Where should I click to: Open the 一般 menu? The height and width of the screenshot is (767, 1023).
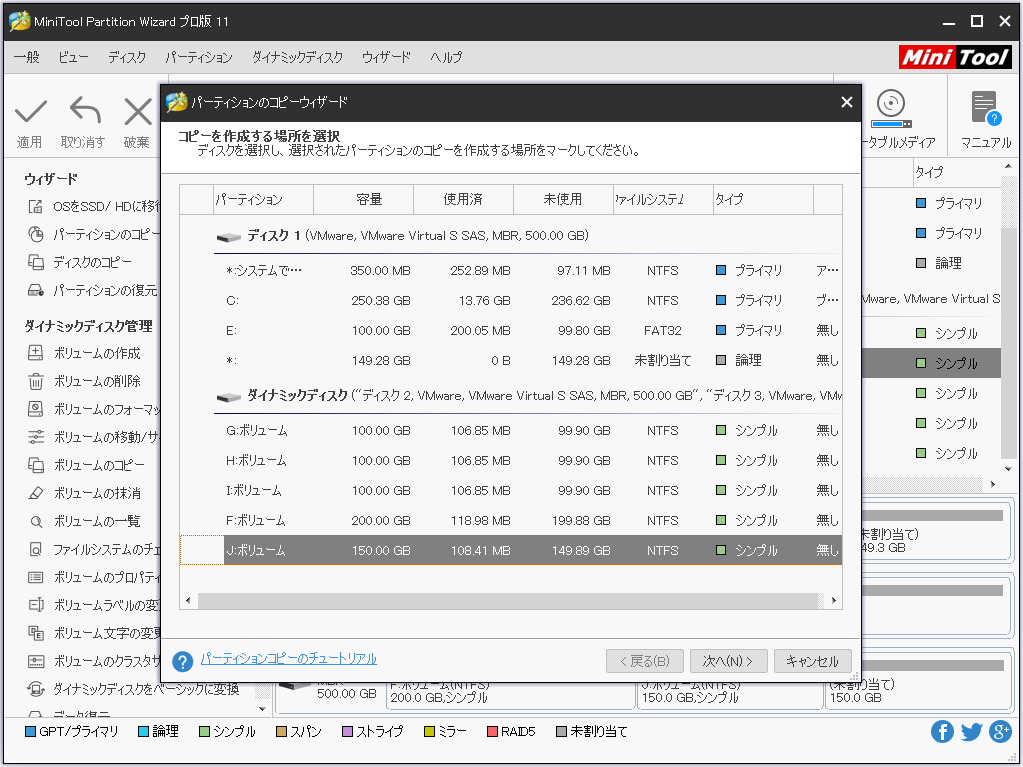coord(27,57)
